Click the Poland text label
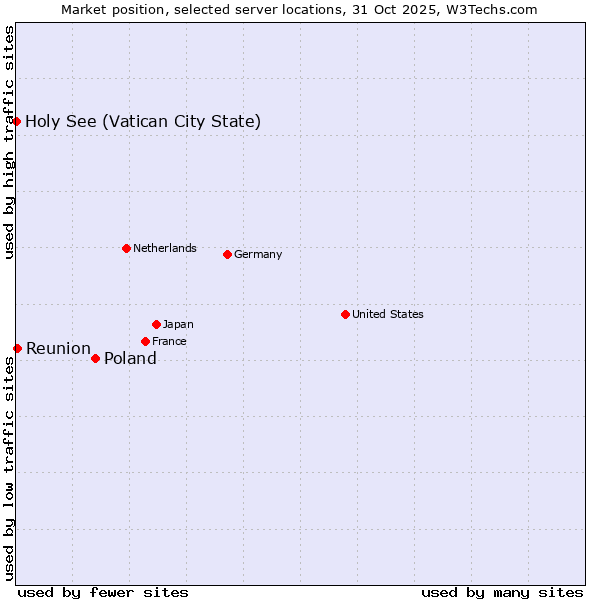Screen dimensions: 600x600 [x=130, y=359]
